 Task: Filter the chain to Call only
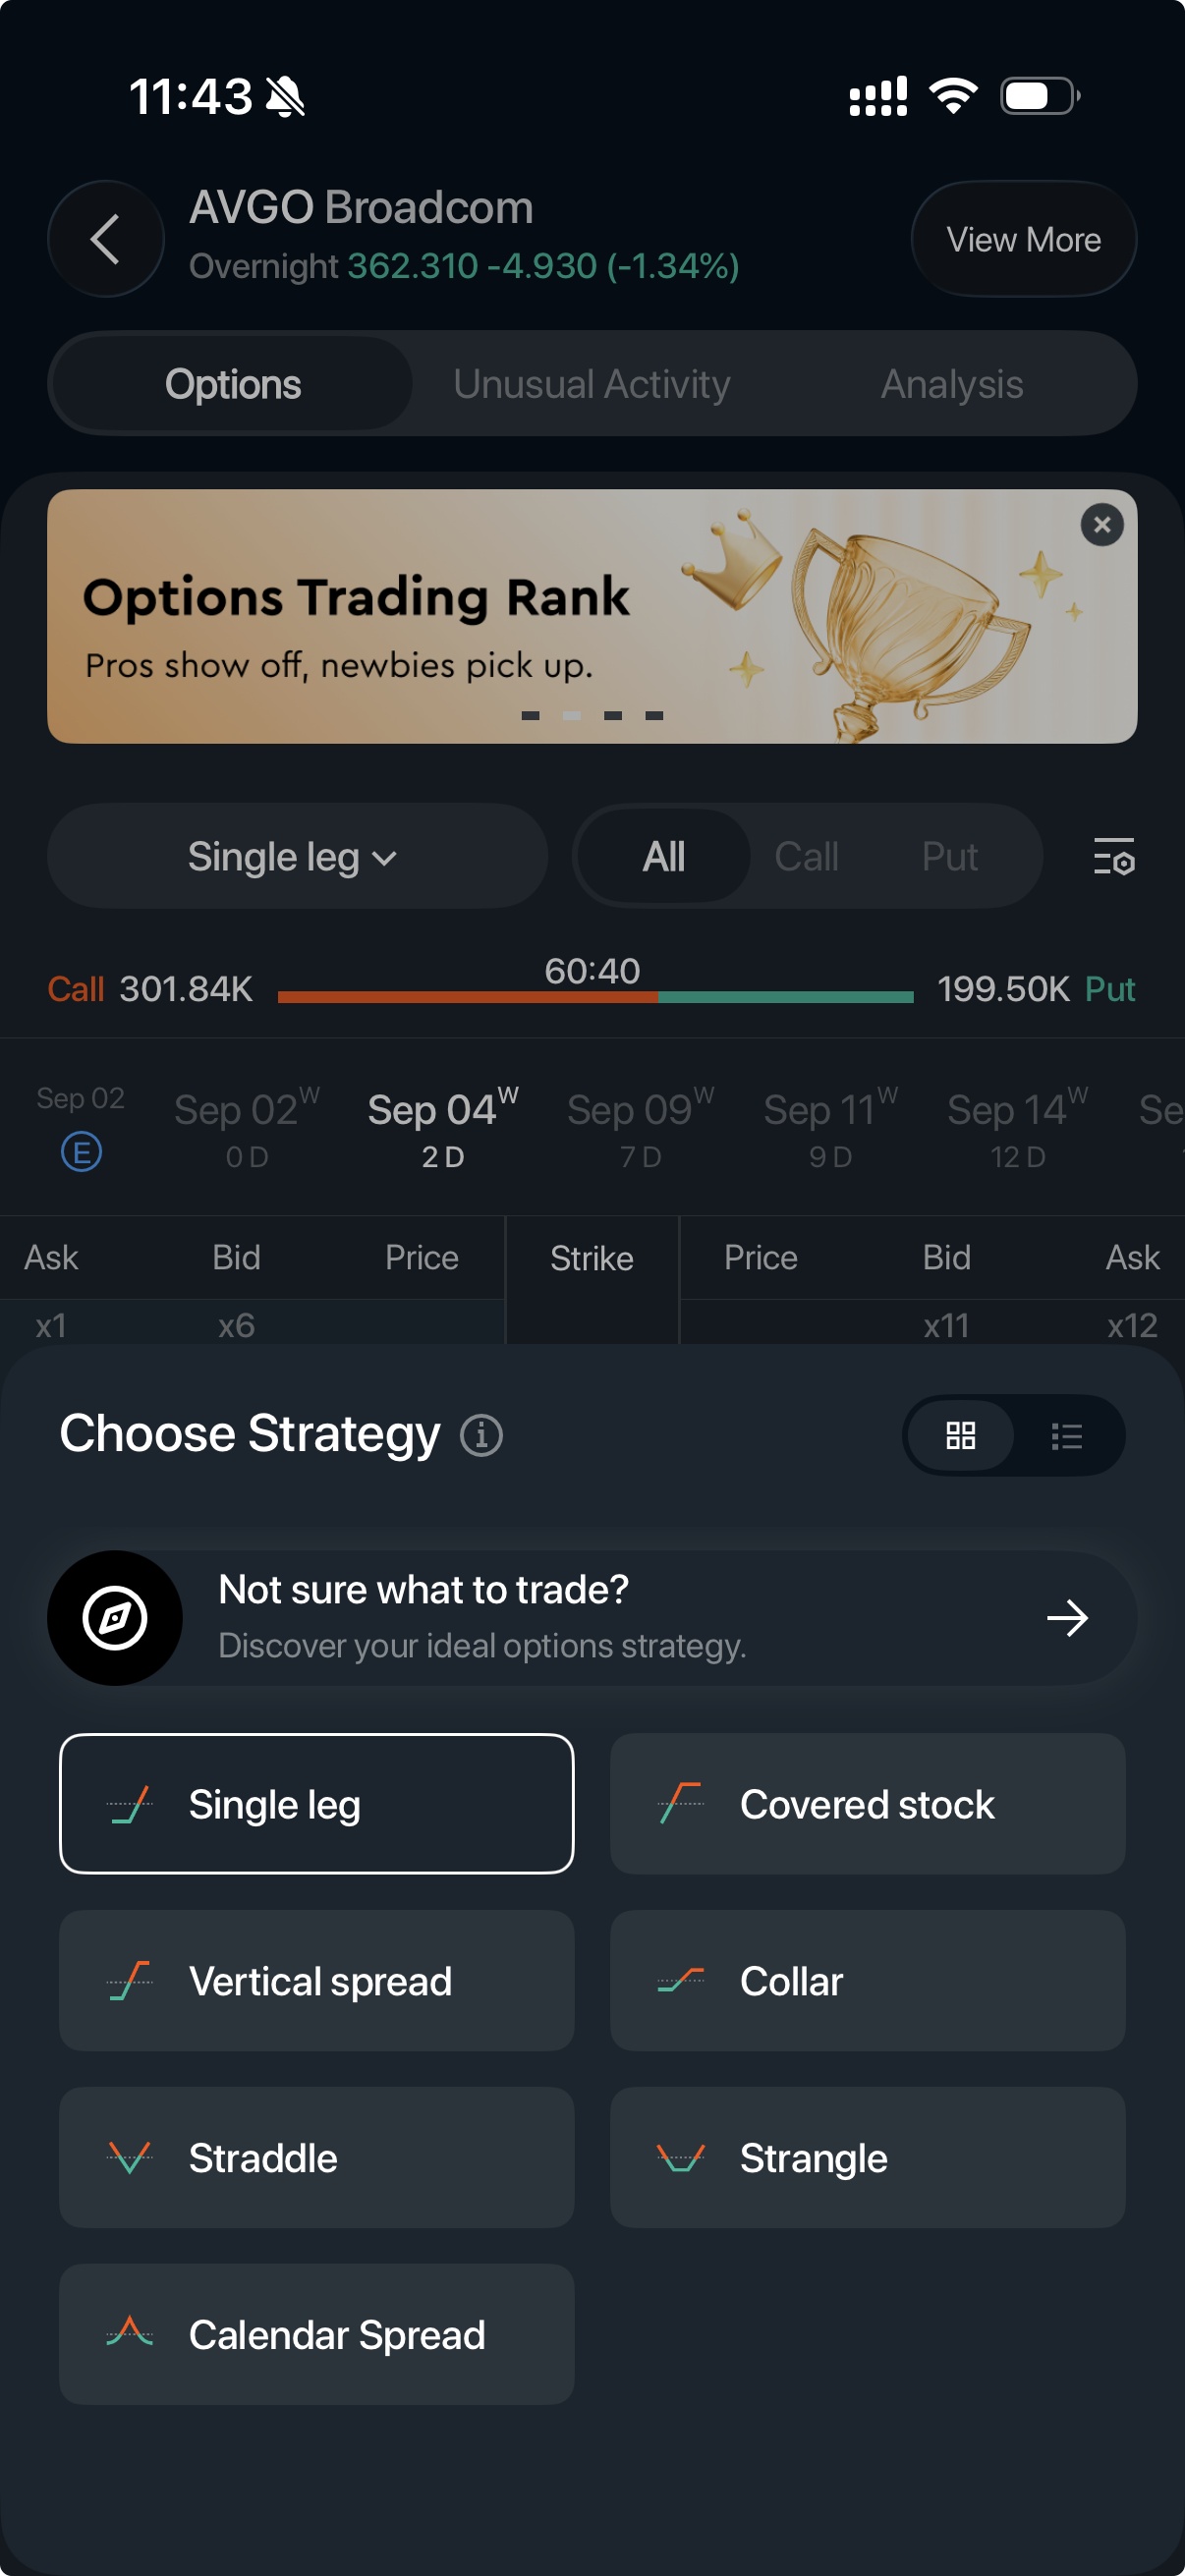coord(806,857)
